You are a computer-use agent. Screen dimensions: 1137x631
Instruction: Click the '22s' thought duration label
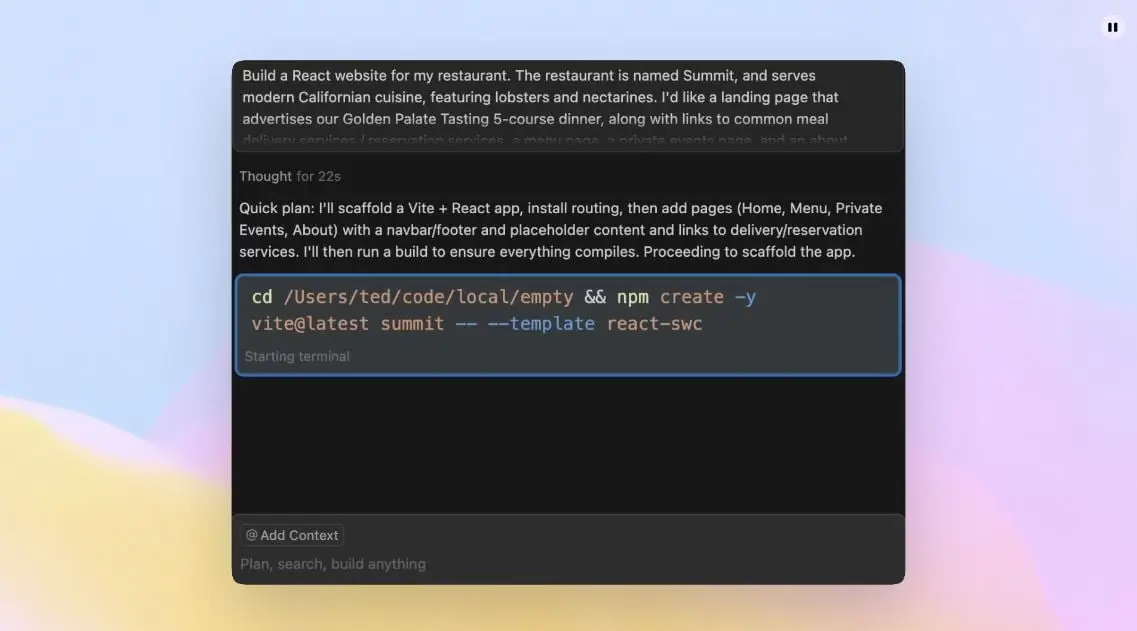pos(329,177)
